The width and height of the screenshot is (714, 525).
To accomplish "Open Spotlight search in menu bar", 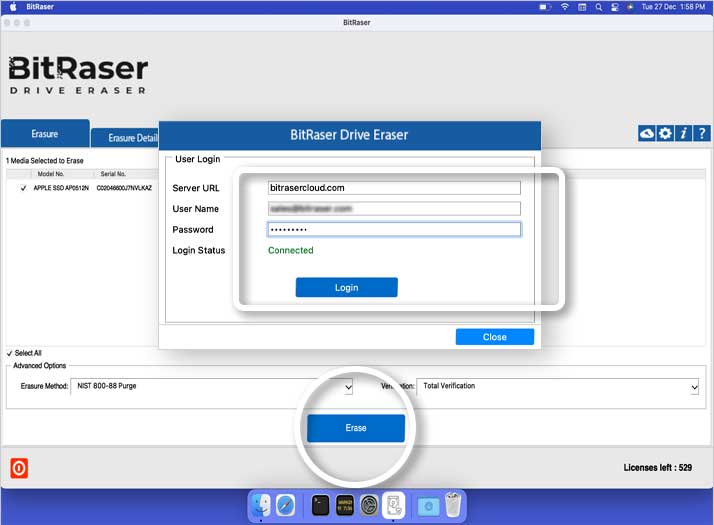I will coord(598,7).
